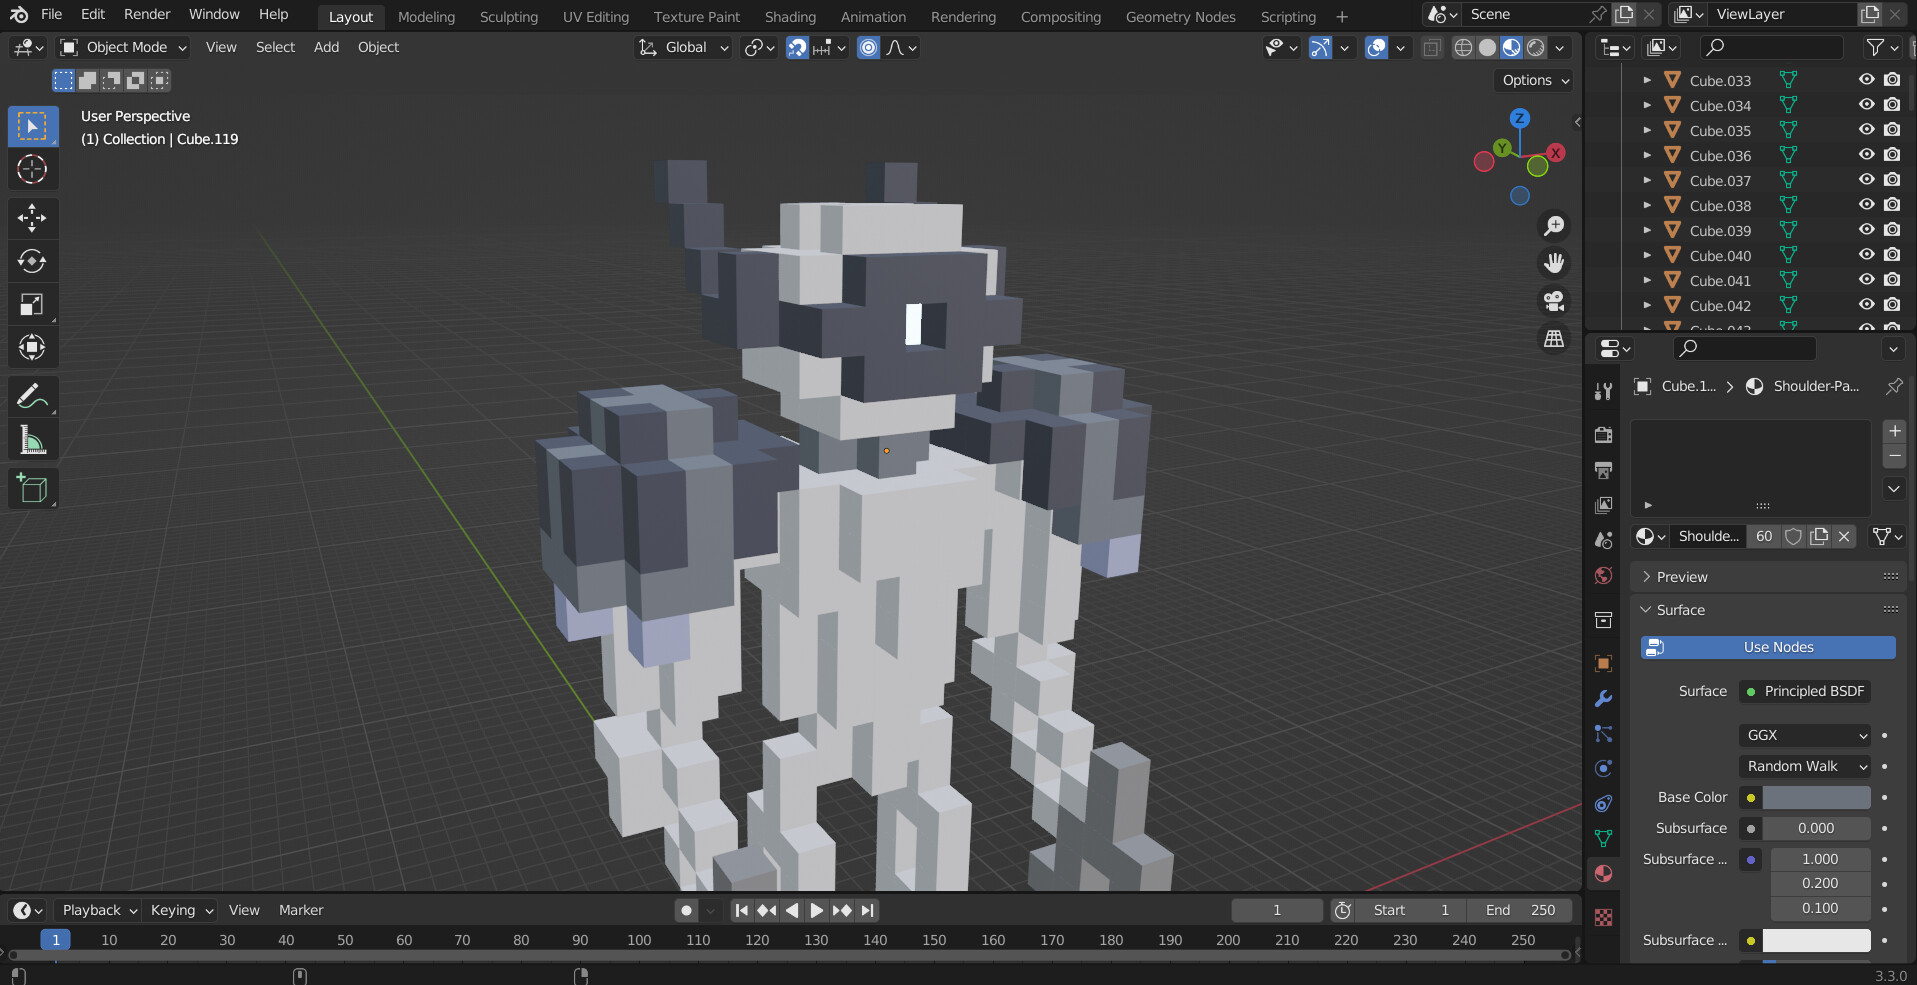Screen dimensions: 1917x985
Task: Select the Add Cube tool
Action: click(33, 489)
